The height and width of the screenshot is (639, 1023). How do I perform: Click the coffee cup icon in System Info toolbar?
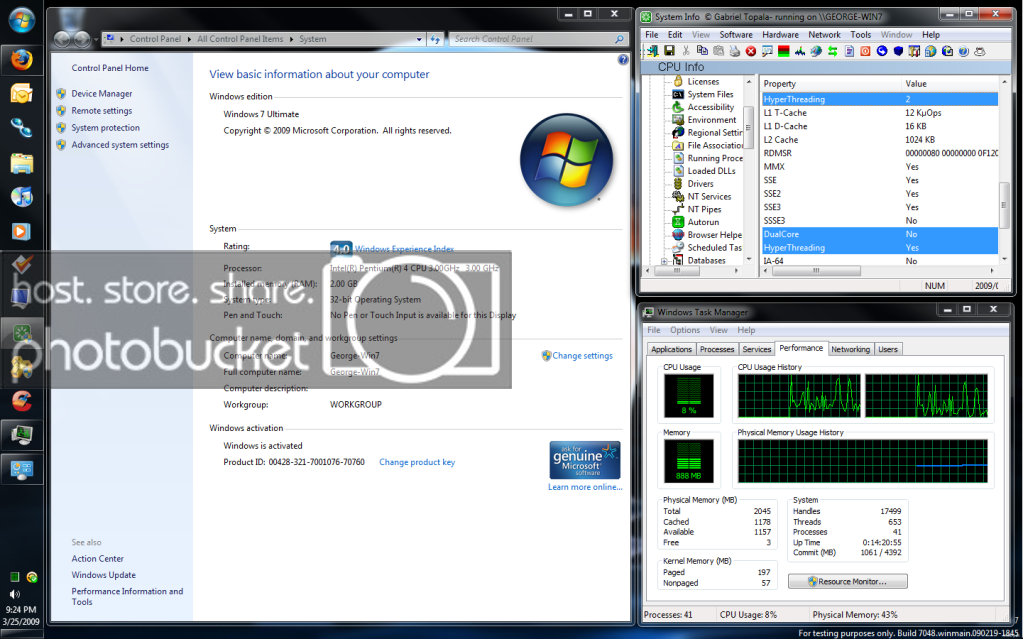(x=979, y=51)
